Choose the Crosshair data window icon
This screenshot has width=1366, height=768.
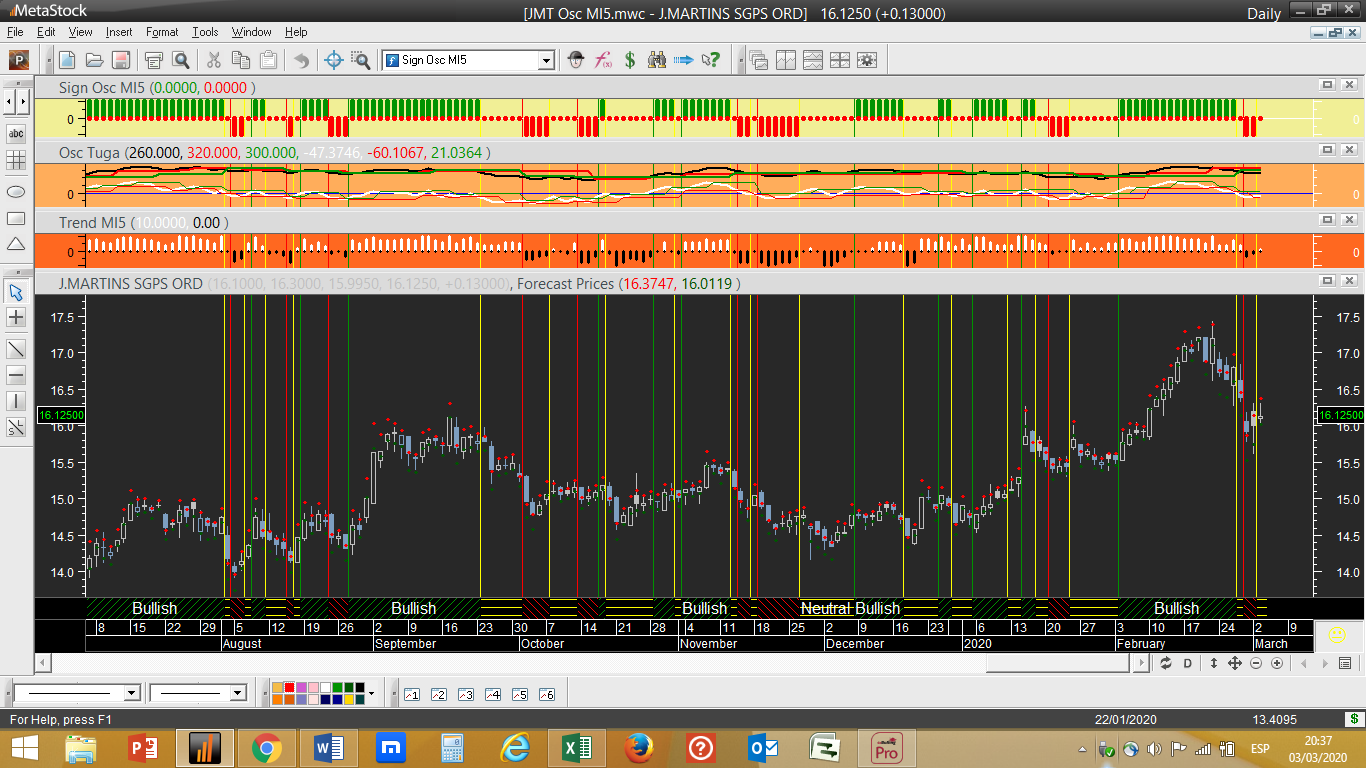coord(335,60)
